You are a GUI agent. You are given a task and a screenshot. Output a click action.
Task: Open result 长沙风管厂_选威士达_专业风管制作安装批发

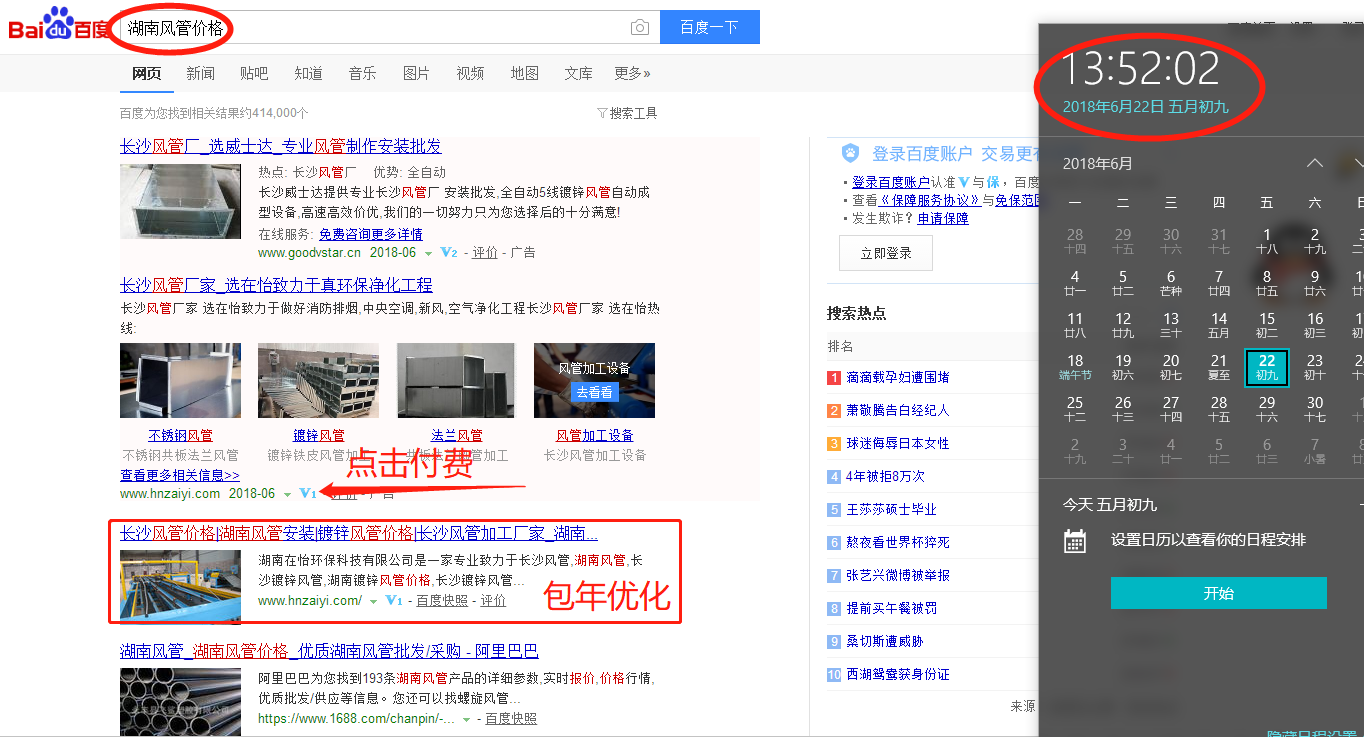click(x=280, y=146)
